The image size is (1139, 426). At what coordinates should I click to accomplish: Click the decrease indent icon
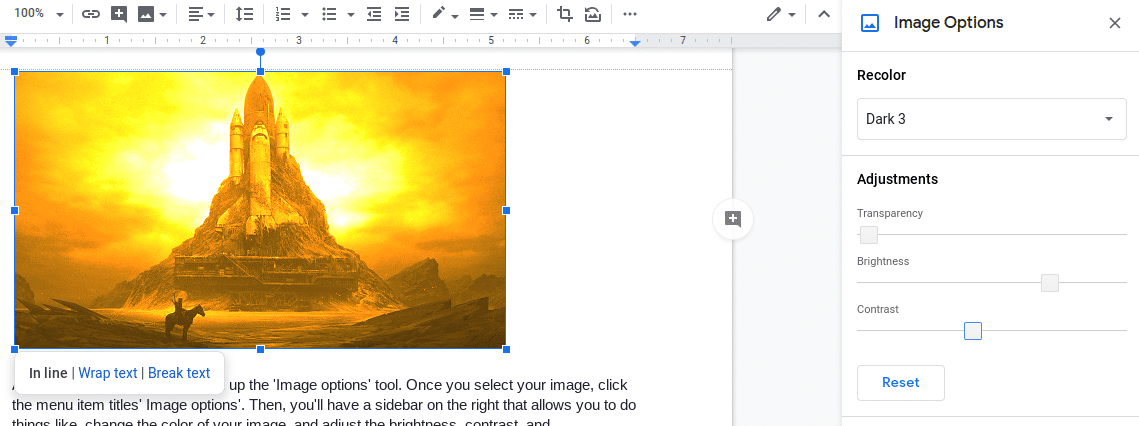click(x=374, y=14)
